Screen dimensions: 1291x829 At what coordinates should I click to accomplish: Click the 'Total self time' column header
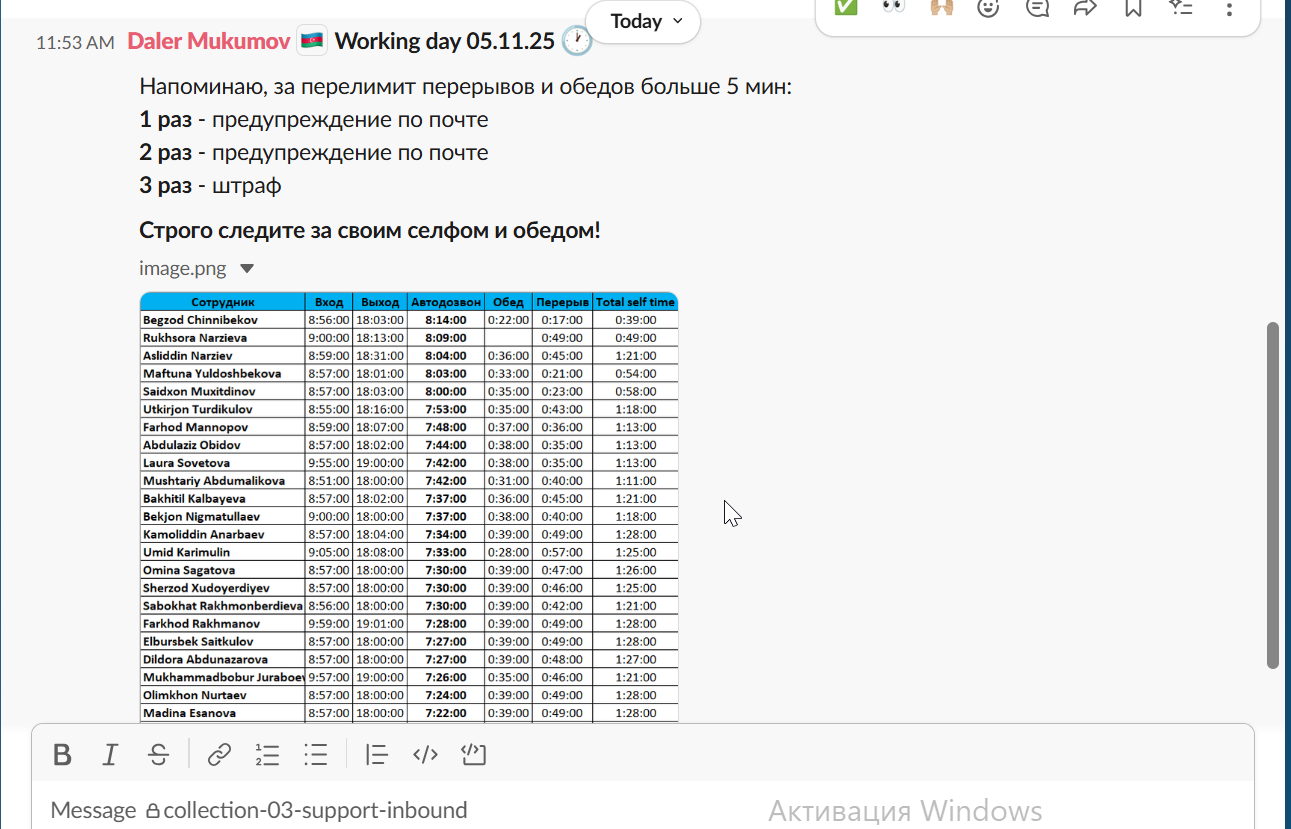635,302
